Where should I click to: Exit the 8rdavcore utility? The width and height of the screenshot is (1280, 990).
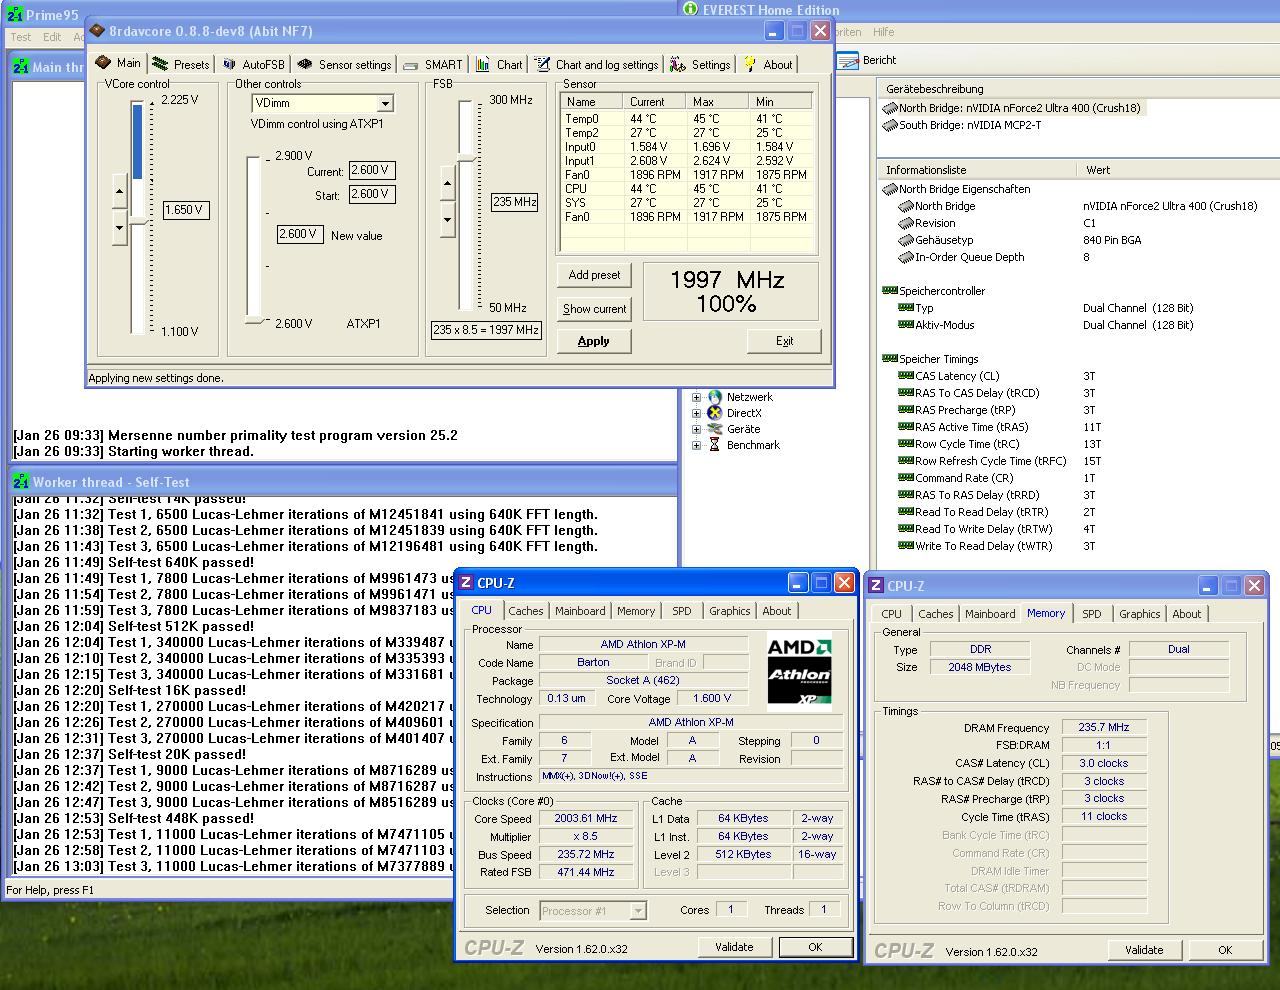pos(784,341)
